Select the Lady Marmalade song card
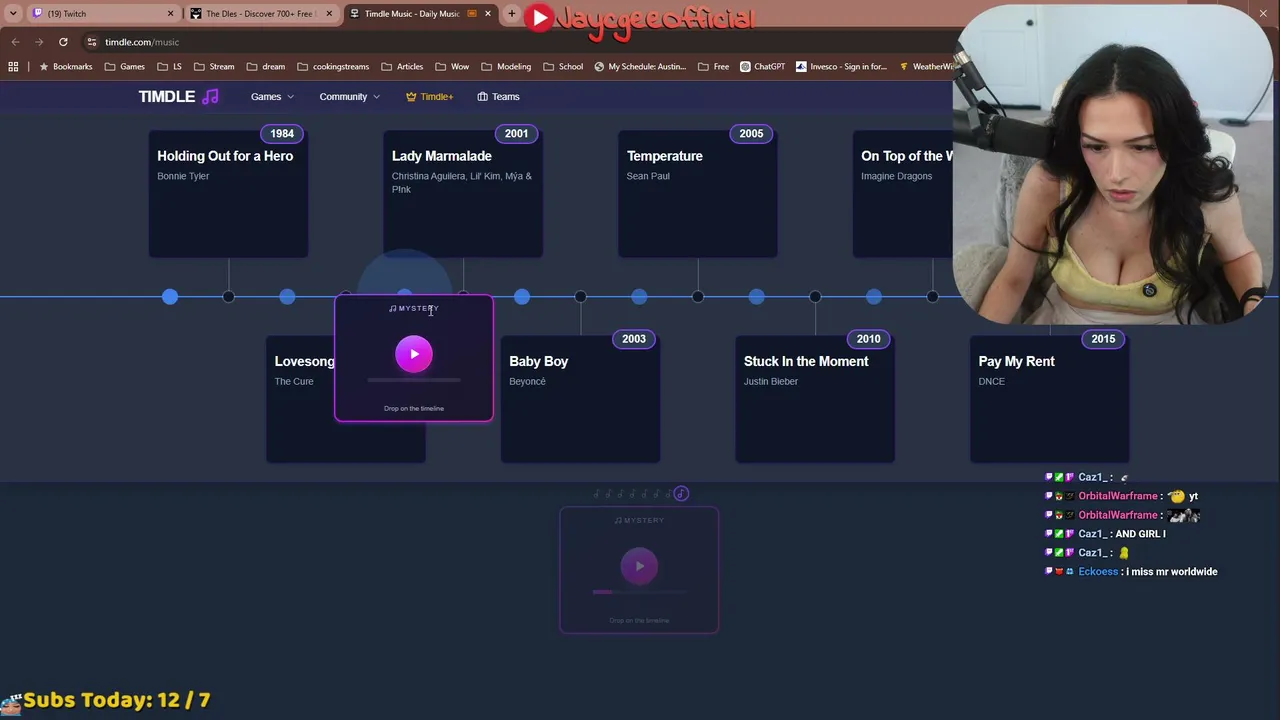 coord(463,194)
